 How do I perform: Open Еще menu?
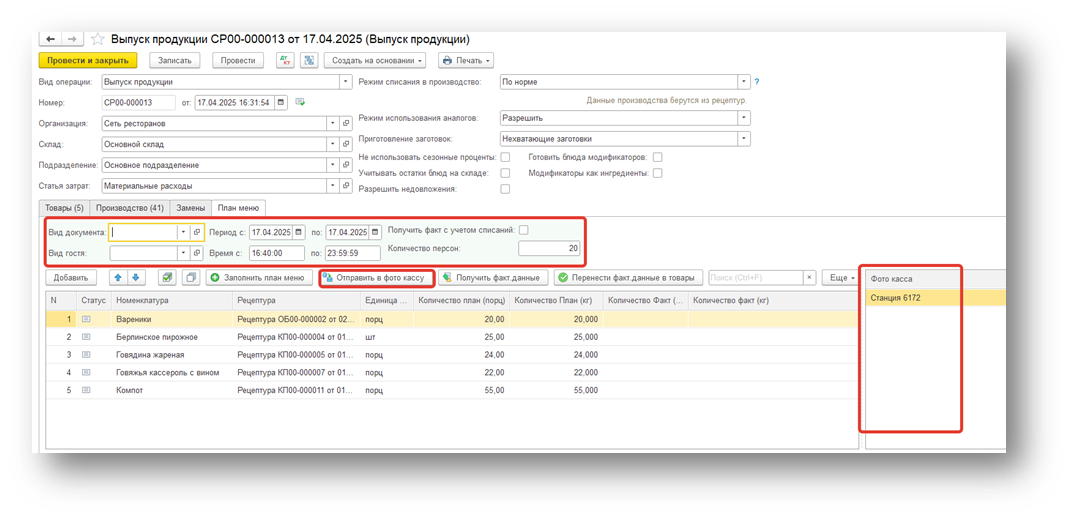tap(840, 277)
